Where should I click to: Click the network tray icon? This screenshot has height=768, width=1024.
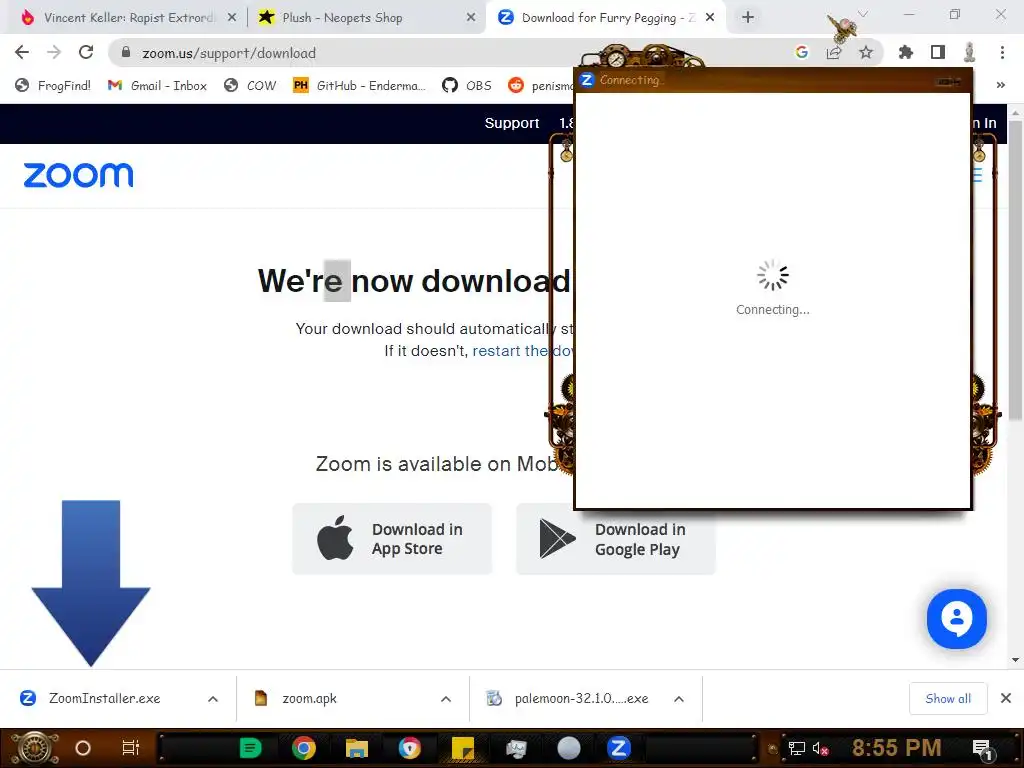click(796, 748)
